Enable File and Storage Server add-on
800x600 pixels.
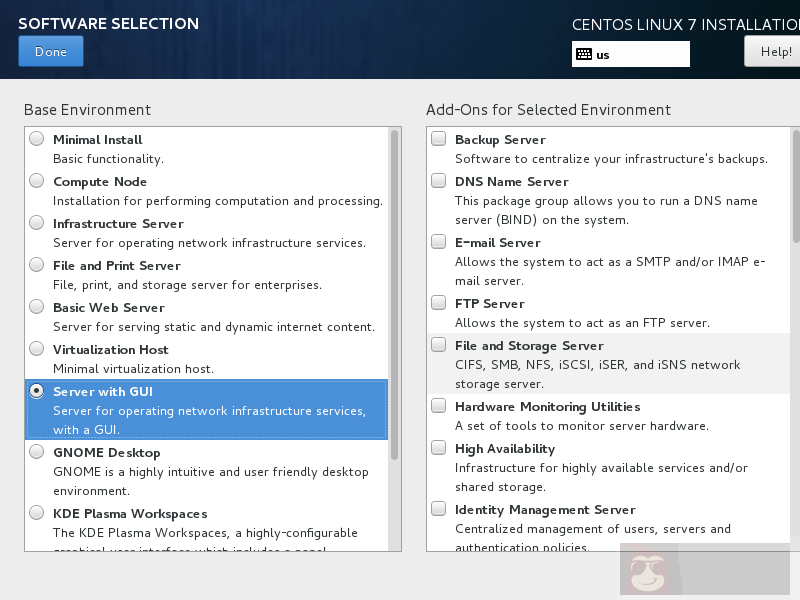tap(438, 345)
